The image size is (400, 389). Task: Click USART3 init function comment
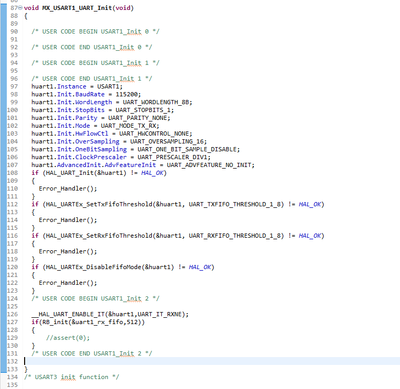71,377
